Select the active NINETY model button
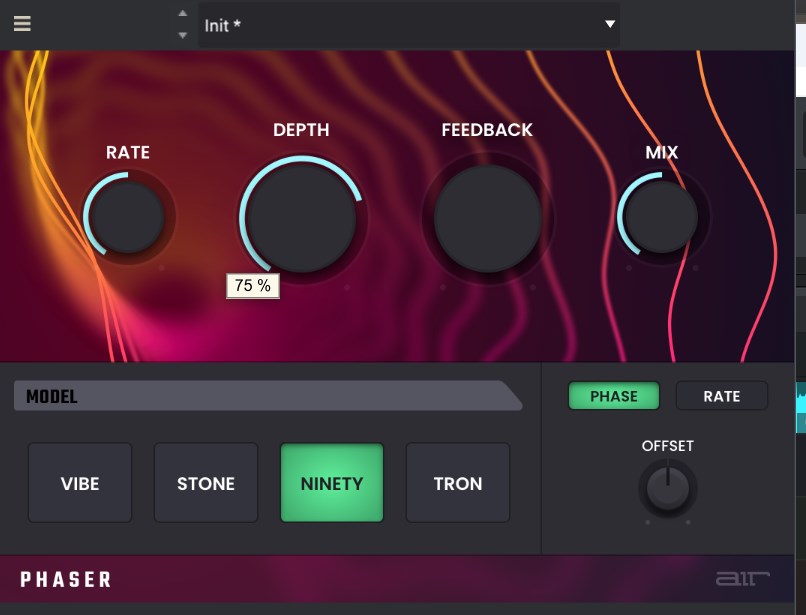 click(332, 483)
